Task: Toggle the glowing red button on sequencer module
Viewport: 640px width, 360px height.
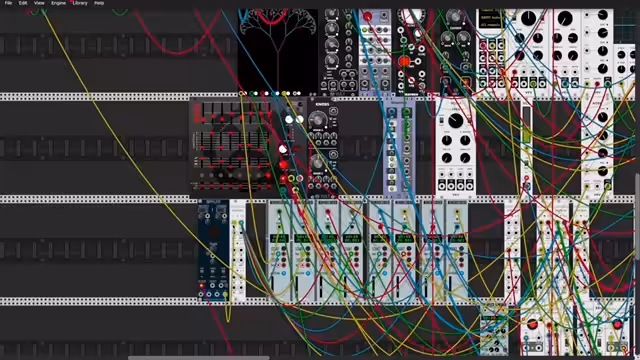Action: click(x=283, y=165)
